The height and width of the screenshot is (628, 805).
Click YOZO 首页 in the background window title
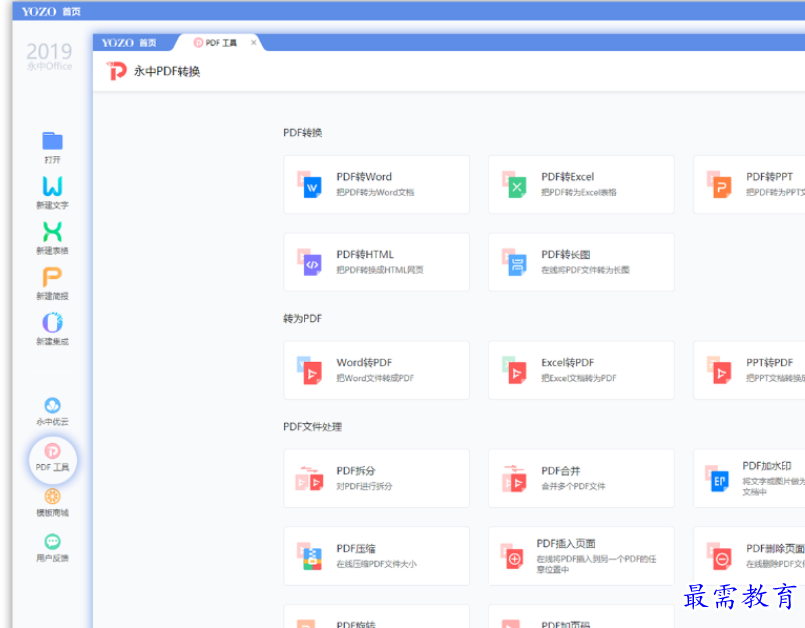tap(51, 11)
